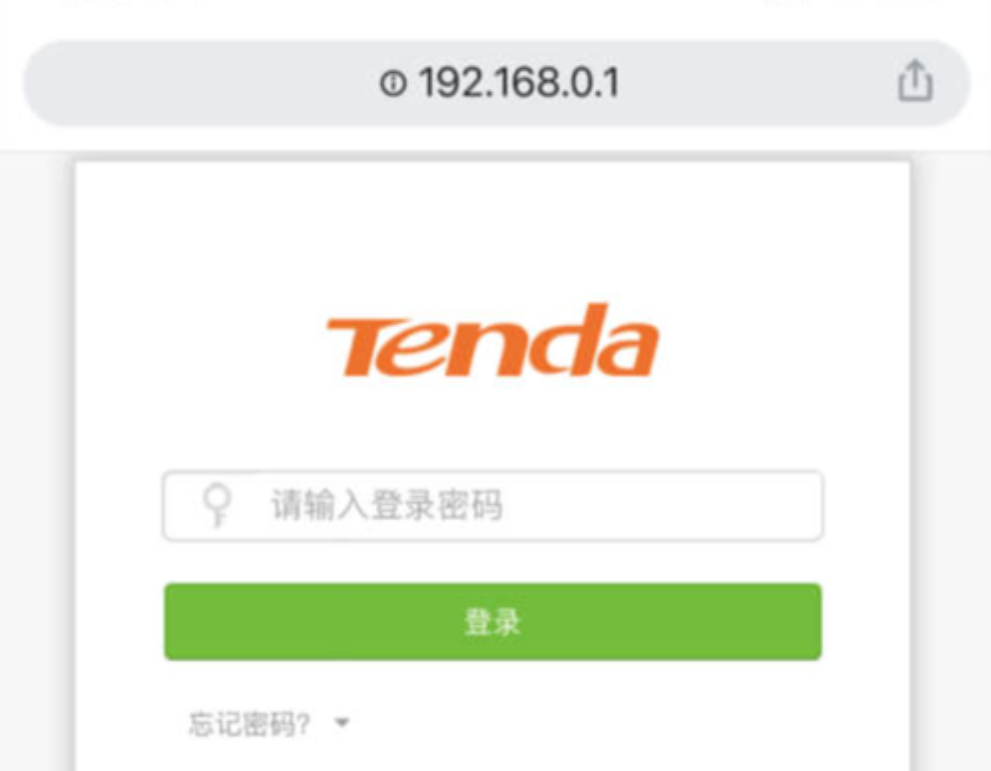Expand the 忘记密码 dropdown arrow
Viewport: 991px width, 771px height.
point(342,722)
